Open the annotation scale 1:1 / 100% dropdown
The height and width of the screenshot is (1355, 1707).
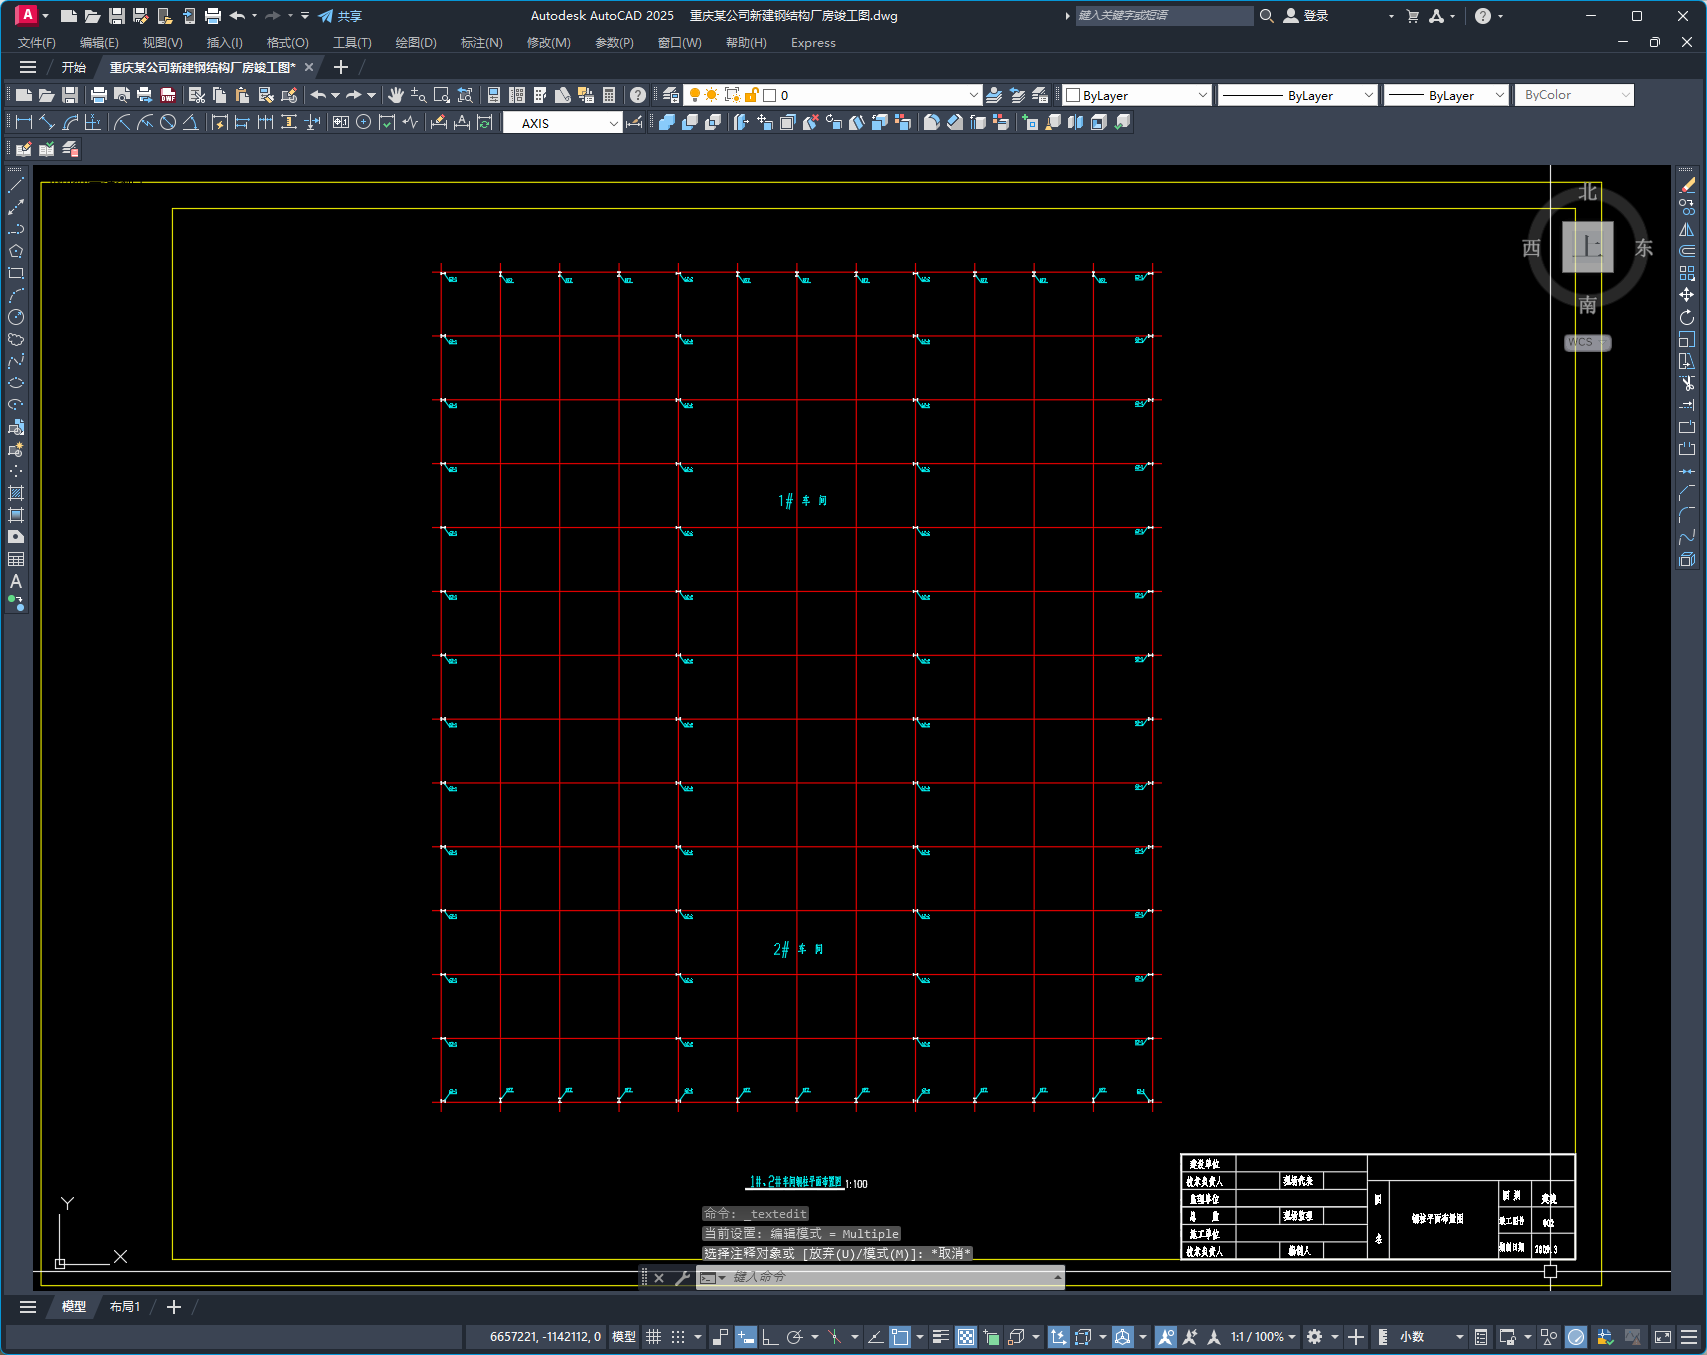1263,1337
